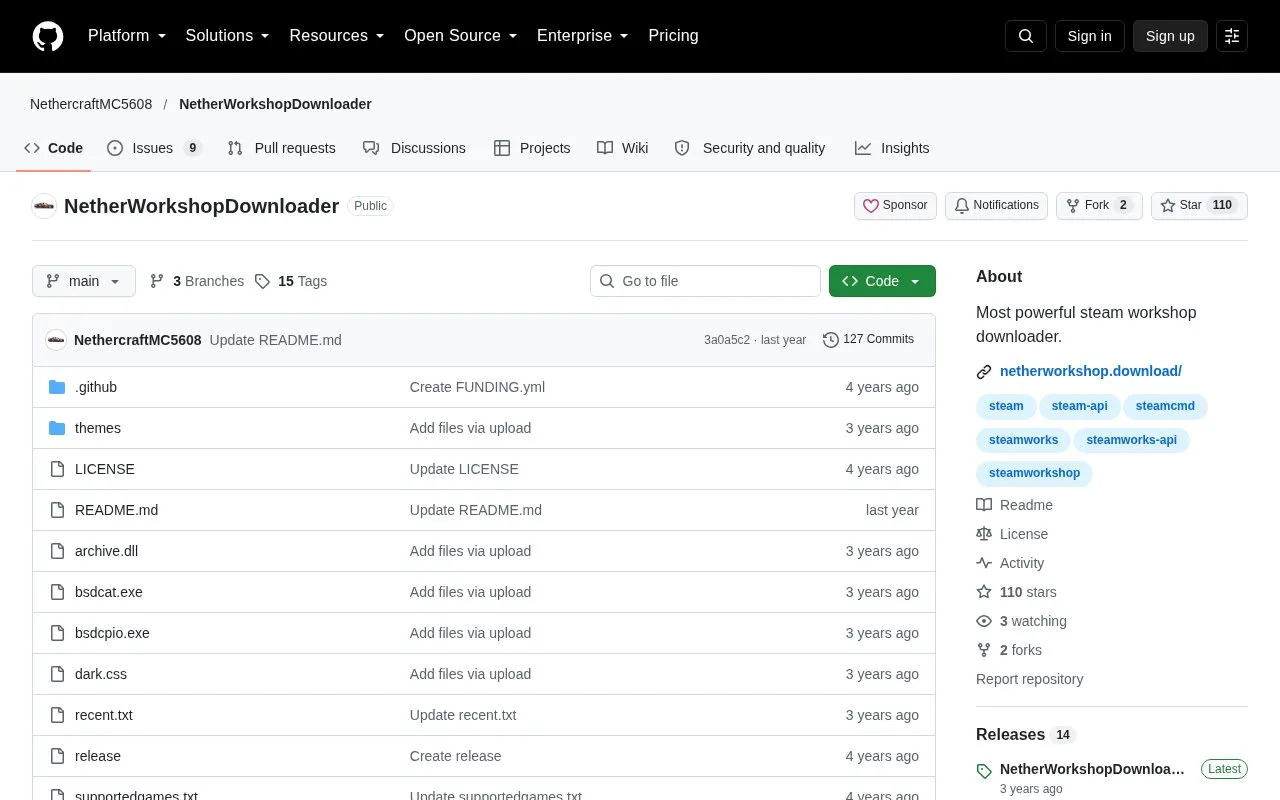
Task: Expand the Open Source menu
Action: [x=461, y=36]
